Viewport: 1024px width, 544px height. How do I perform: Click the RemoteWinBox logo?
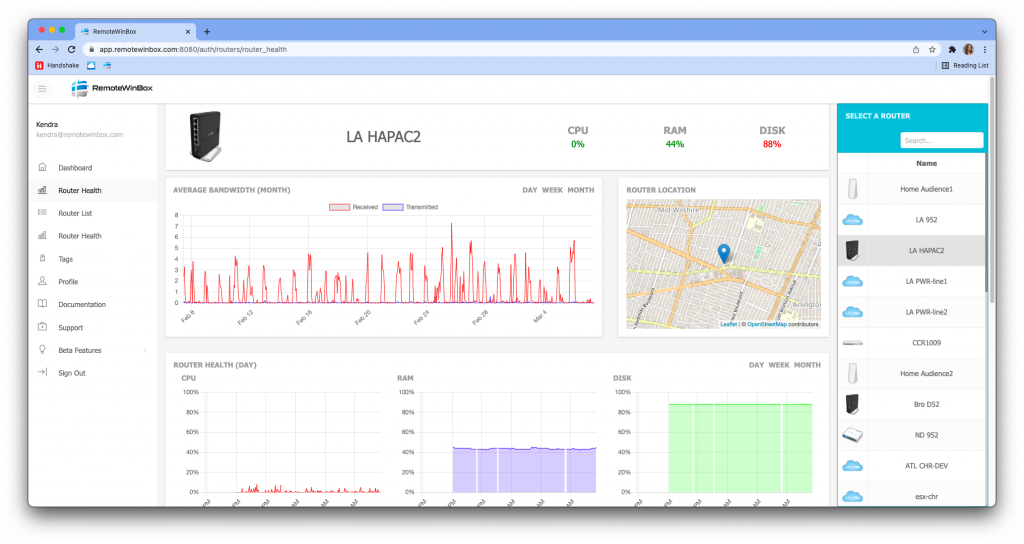[x=112, y=88]
